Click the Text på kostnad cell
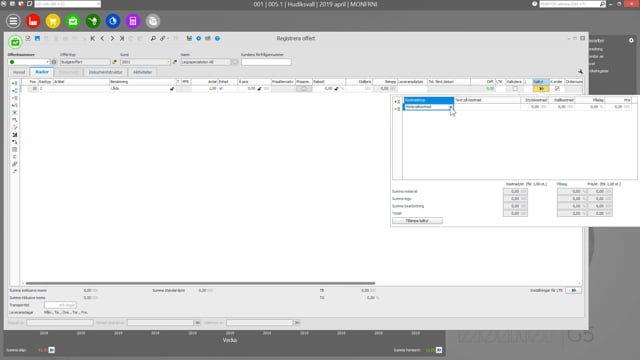Image resolution: width=640 pixels, height=360 pixels. pyautogui.click(x=487, y=107)
